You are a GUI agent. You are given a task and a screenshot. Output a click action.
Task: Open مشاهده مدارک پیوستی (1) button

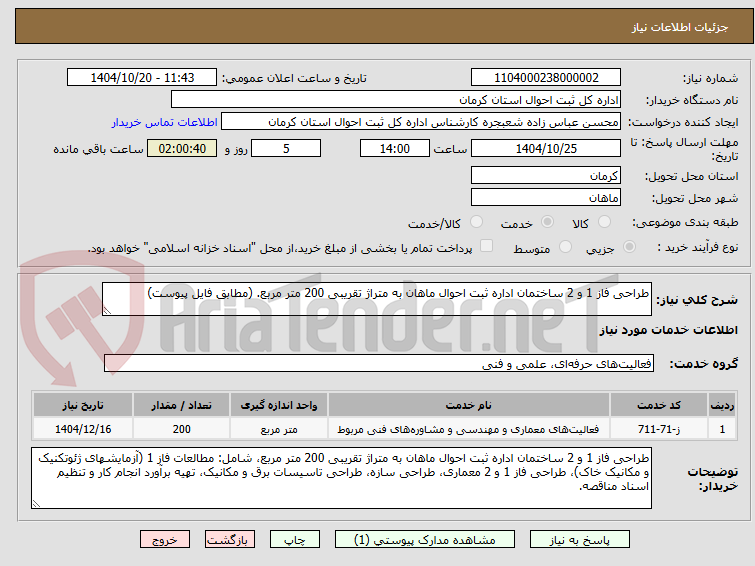(x=425, y=540)
